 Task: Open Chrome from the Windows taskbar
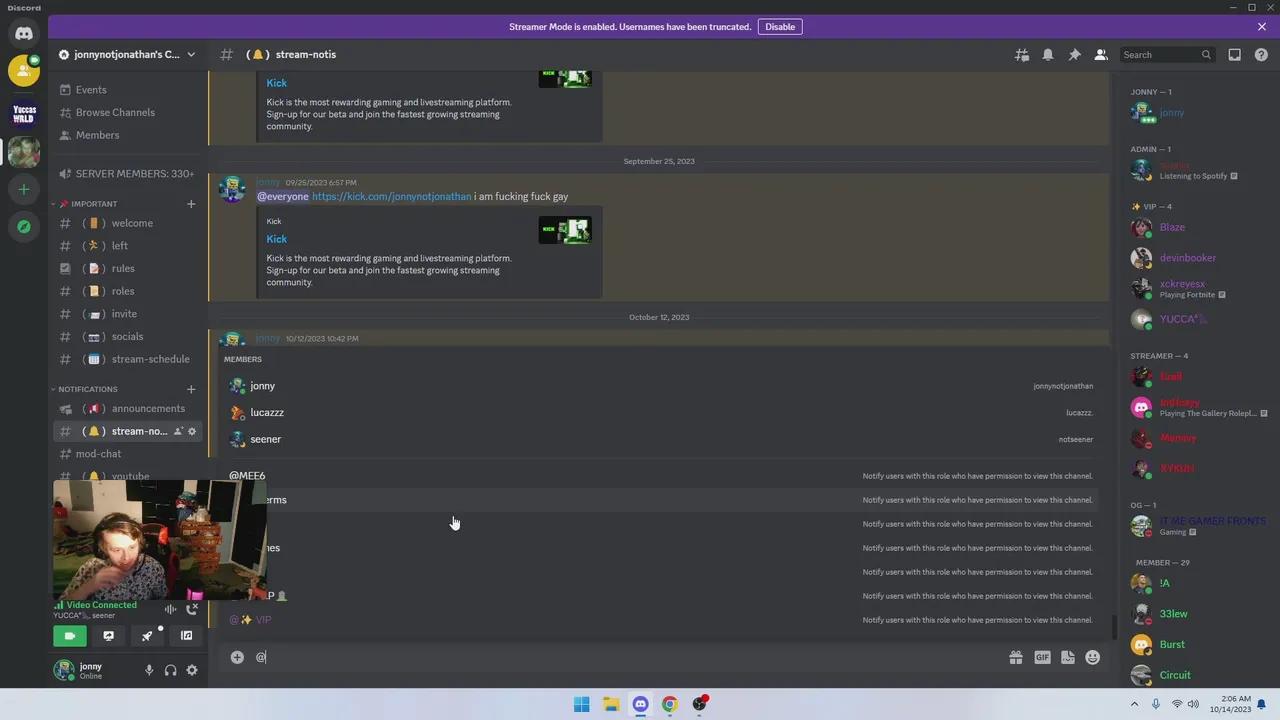coord(670,704)
